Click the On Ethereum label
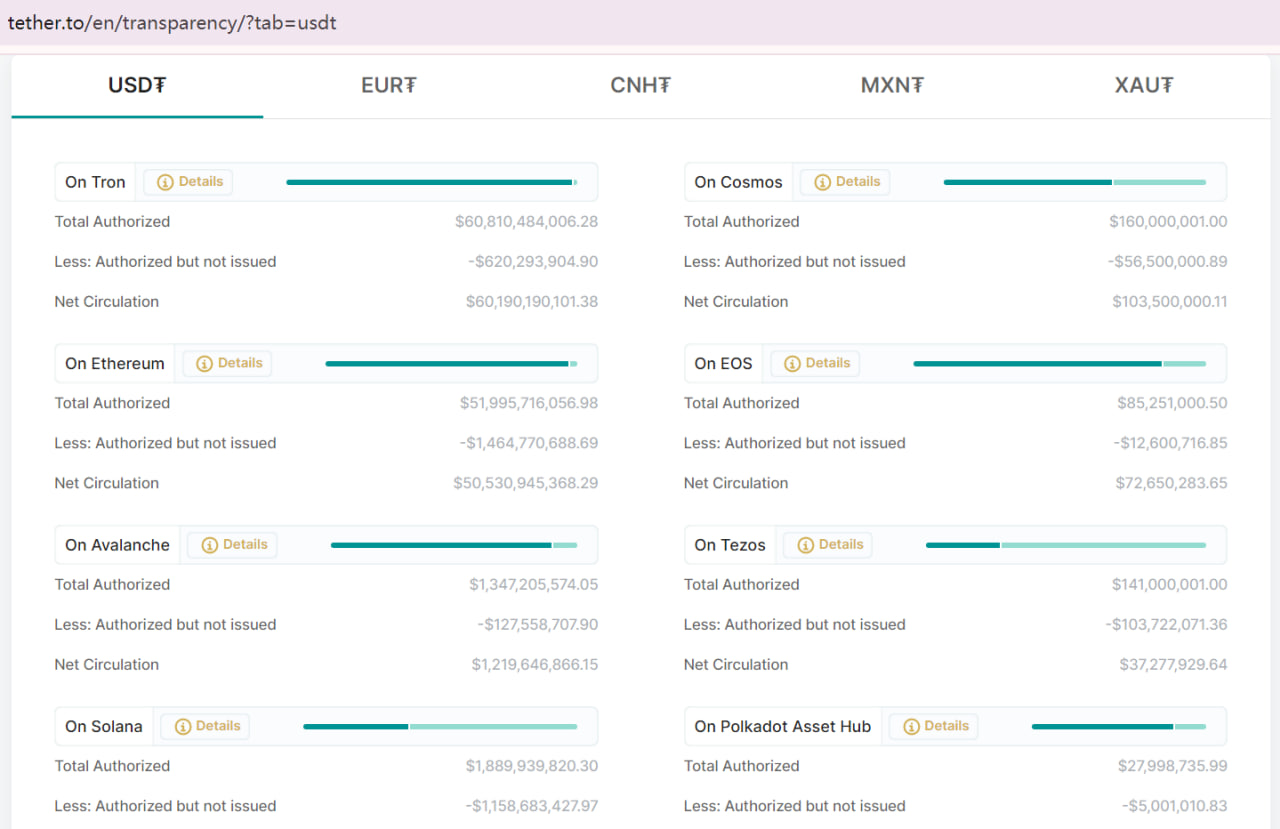Image resolution: width=1280 pixels, height=829 pixels. coord(115,364)
